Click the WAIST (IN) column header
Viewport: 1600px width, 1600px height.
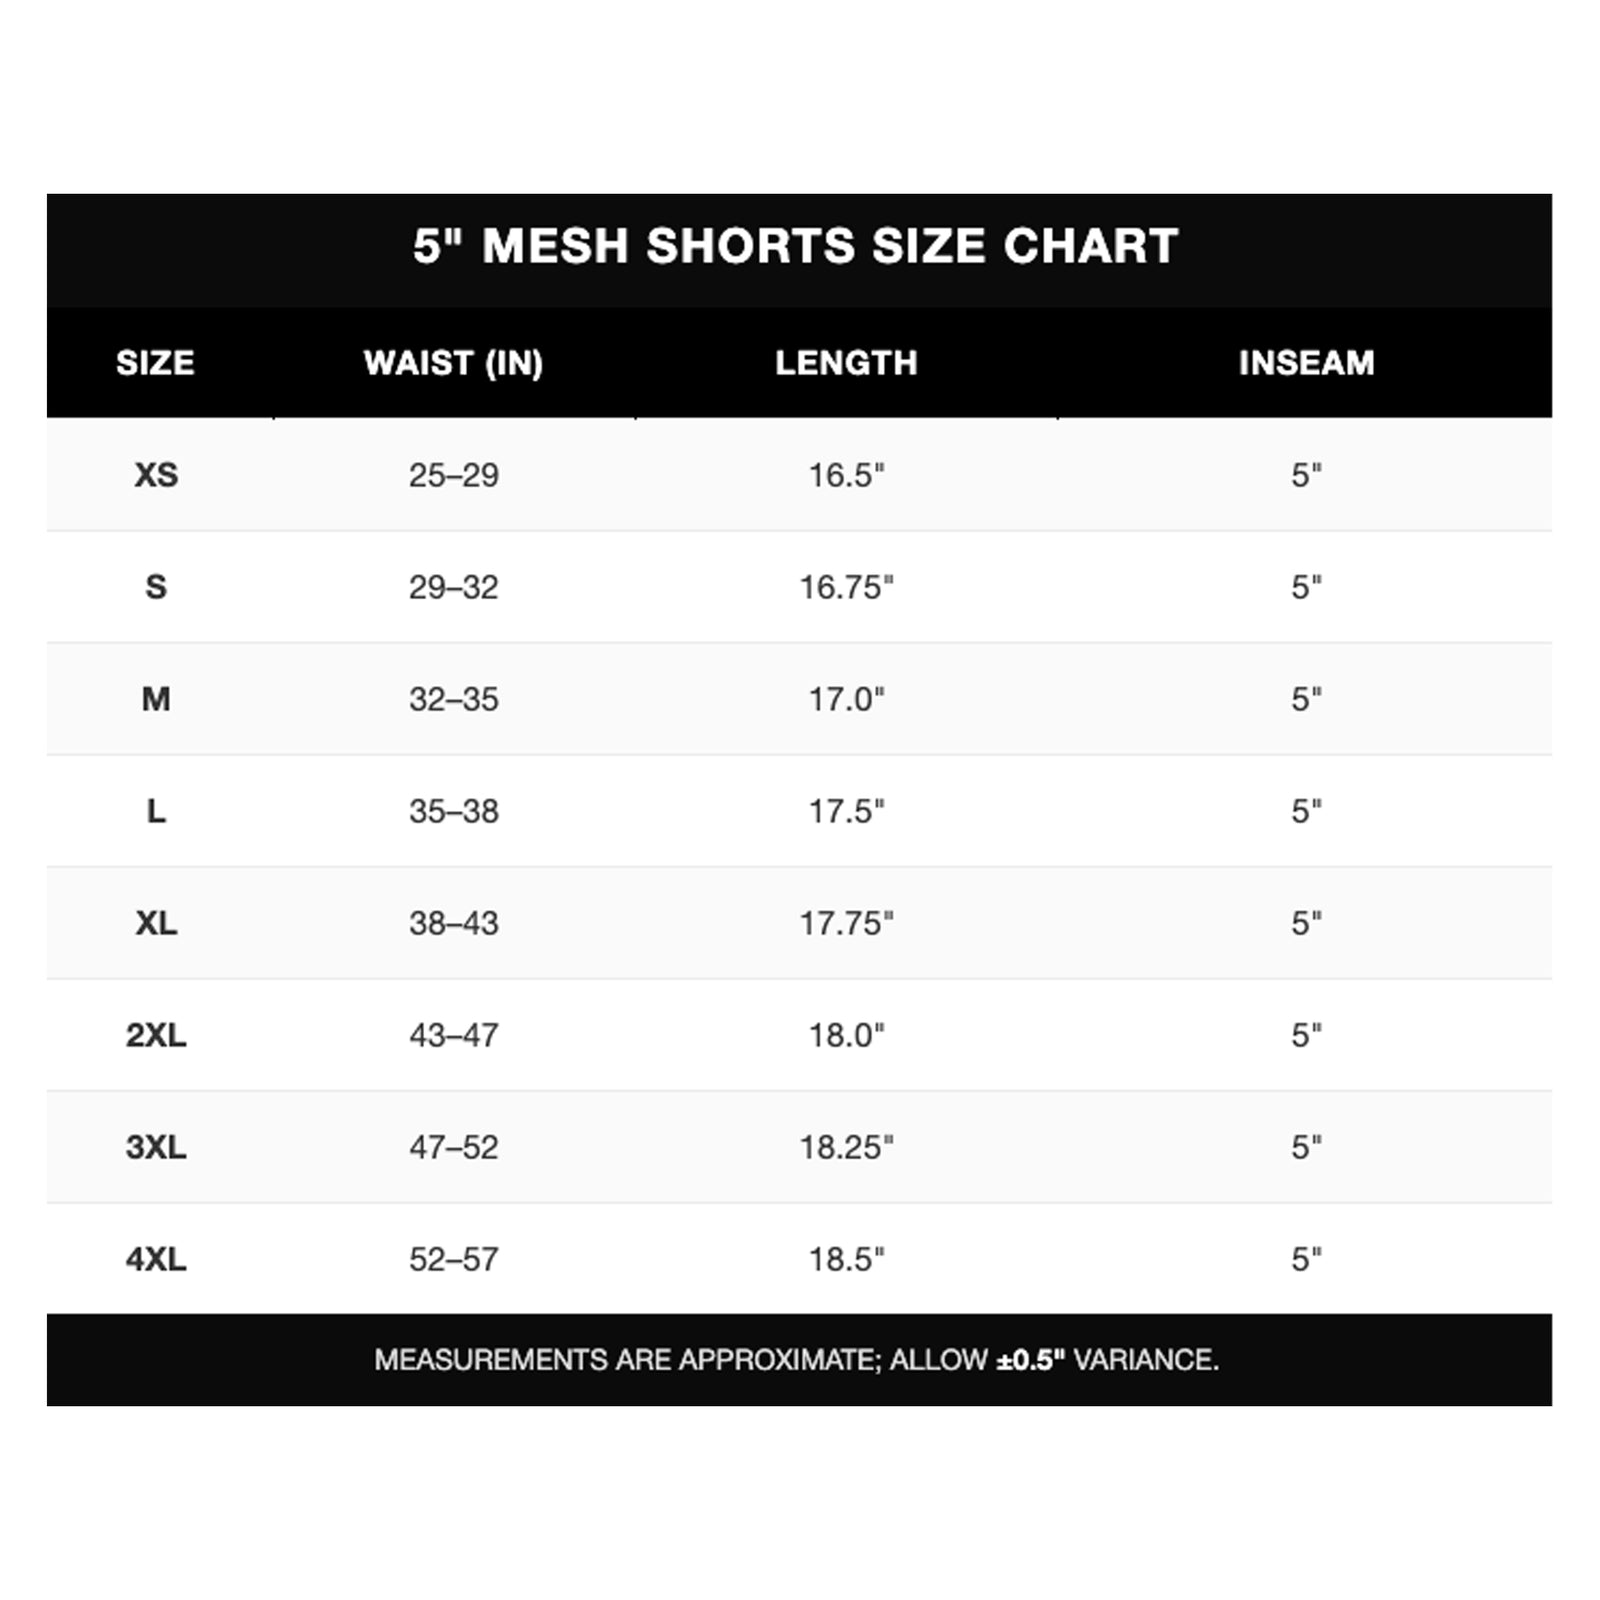pos(453,363)
